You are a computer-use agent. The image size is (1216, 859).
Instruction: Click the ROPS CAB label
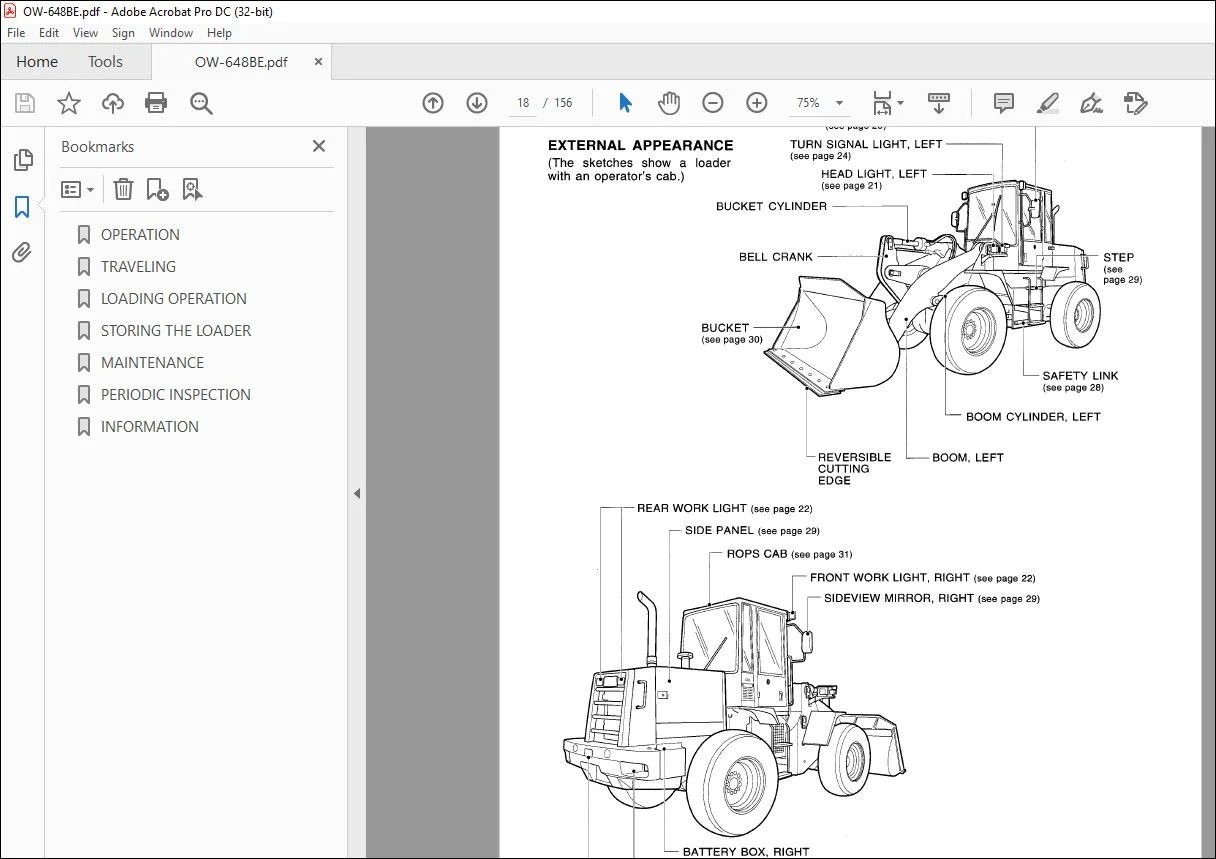pyautogui.click(x=757, y=553)
